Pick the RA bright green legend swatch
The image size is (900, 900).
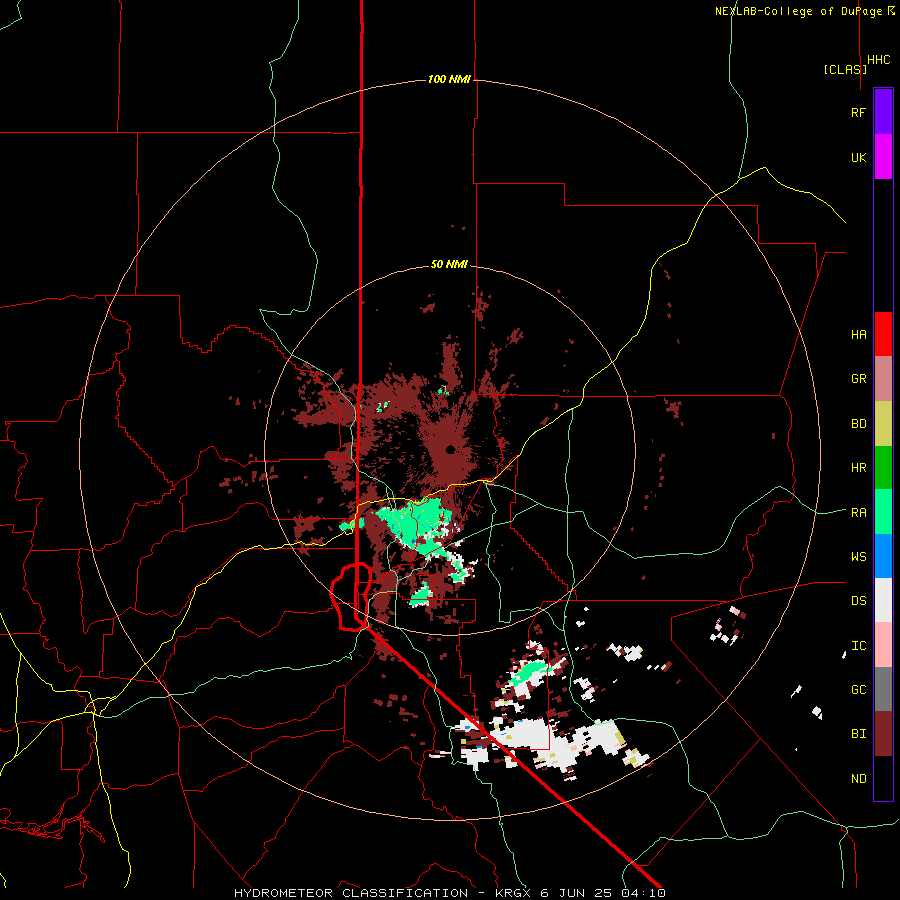[x=883, y=512]
